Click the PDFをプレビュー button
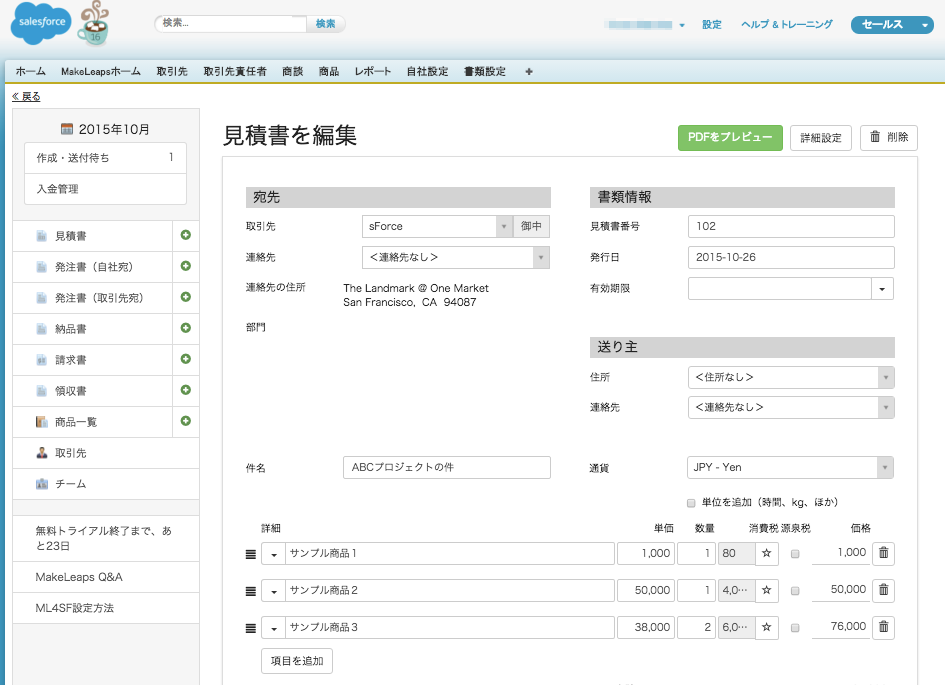This screenshot has height=685, width=945. click(730, 137)
